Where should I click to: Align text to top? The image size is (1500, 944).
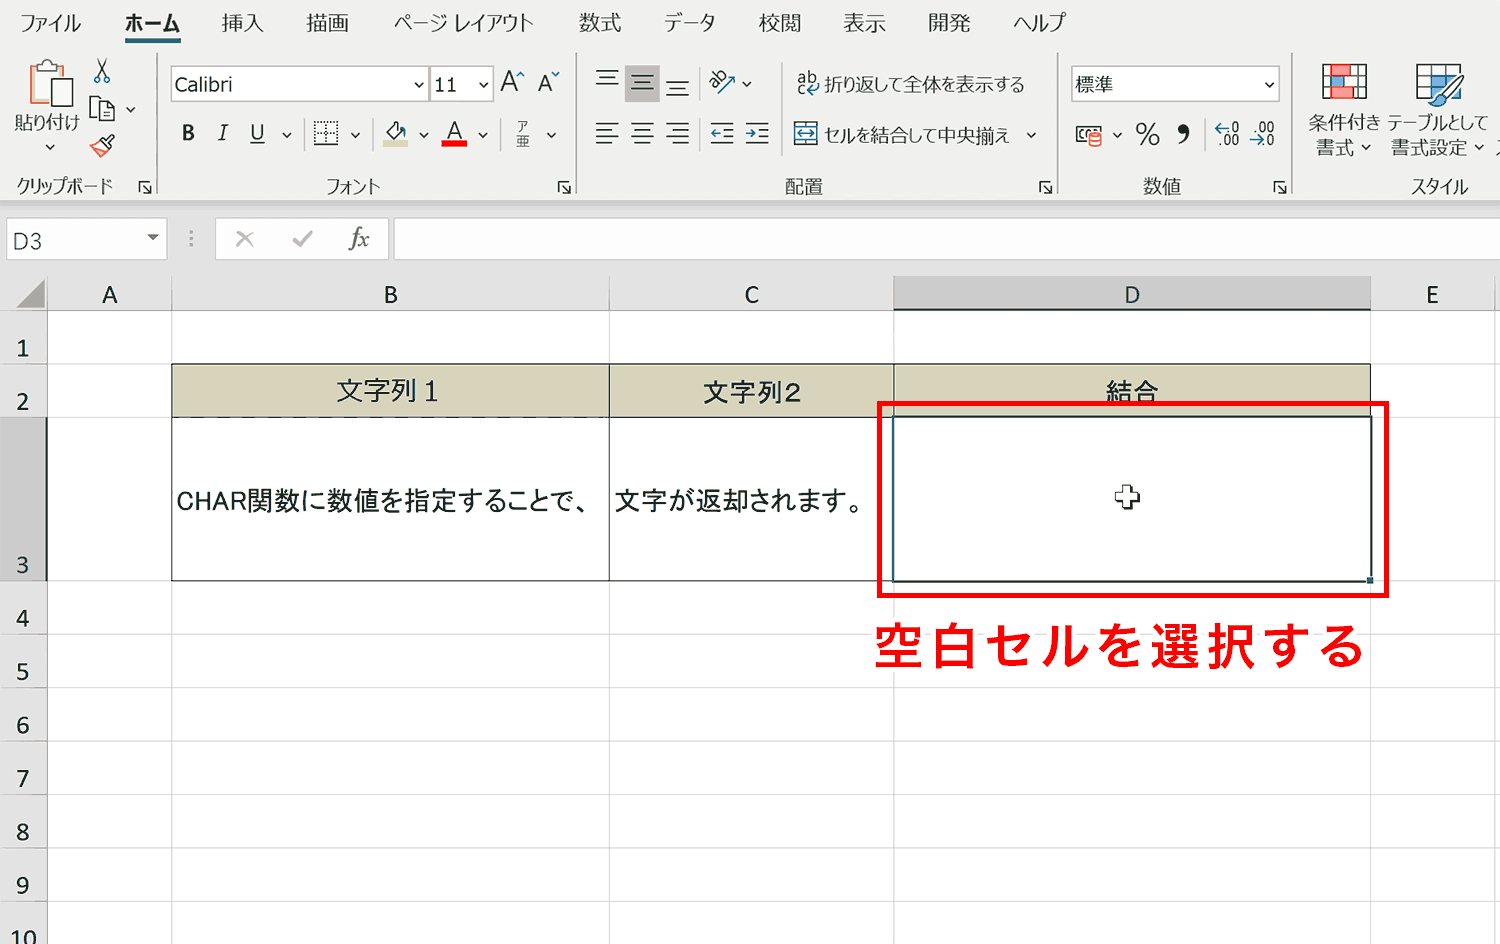coord(607,82)
